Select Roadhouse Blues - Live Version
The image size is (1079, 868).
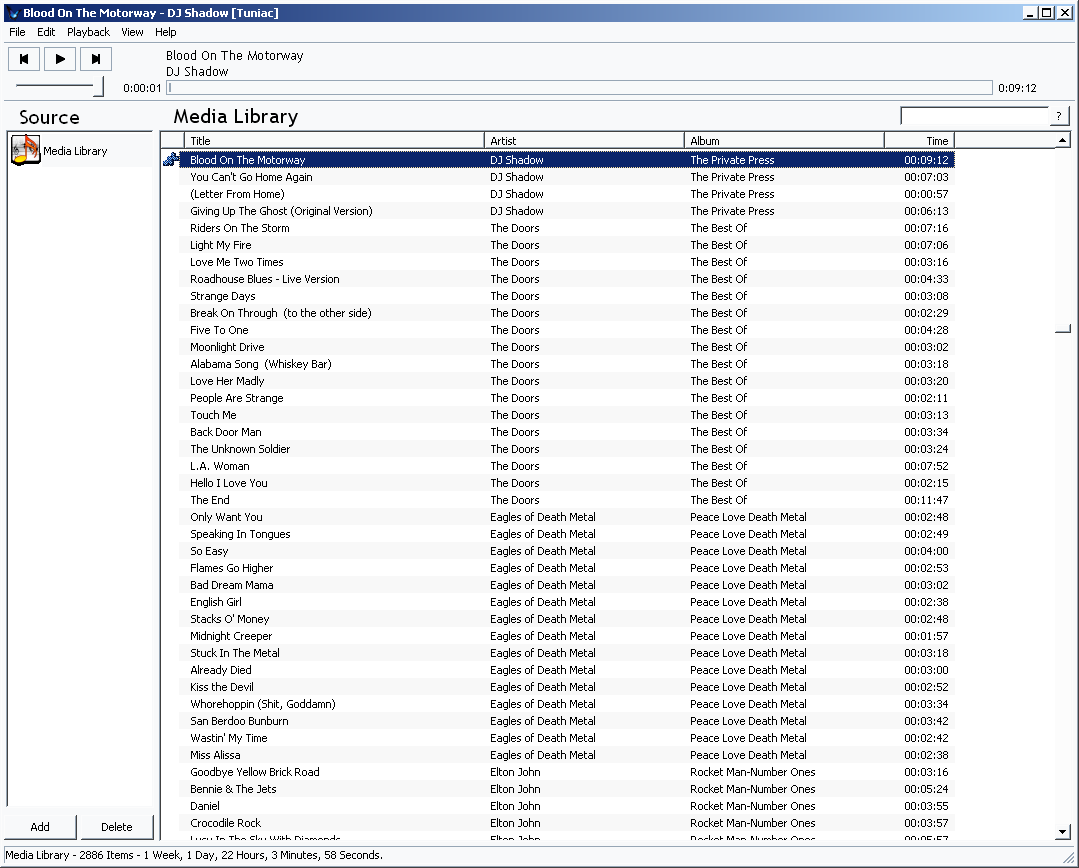click(x=568, y=279)
